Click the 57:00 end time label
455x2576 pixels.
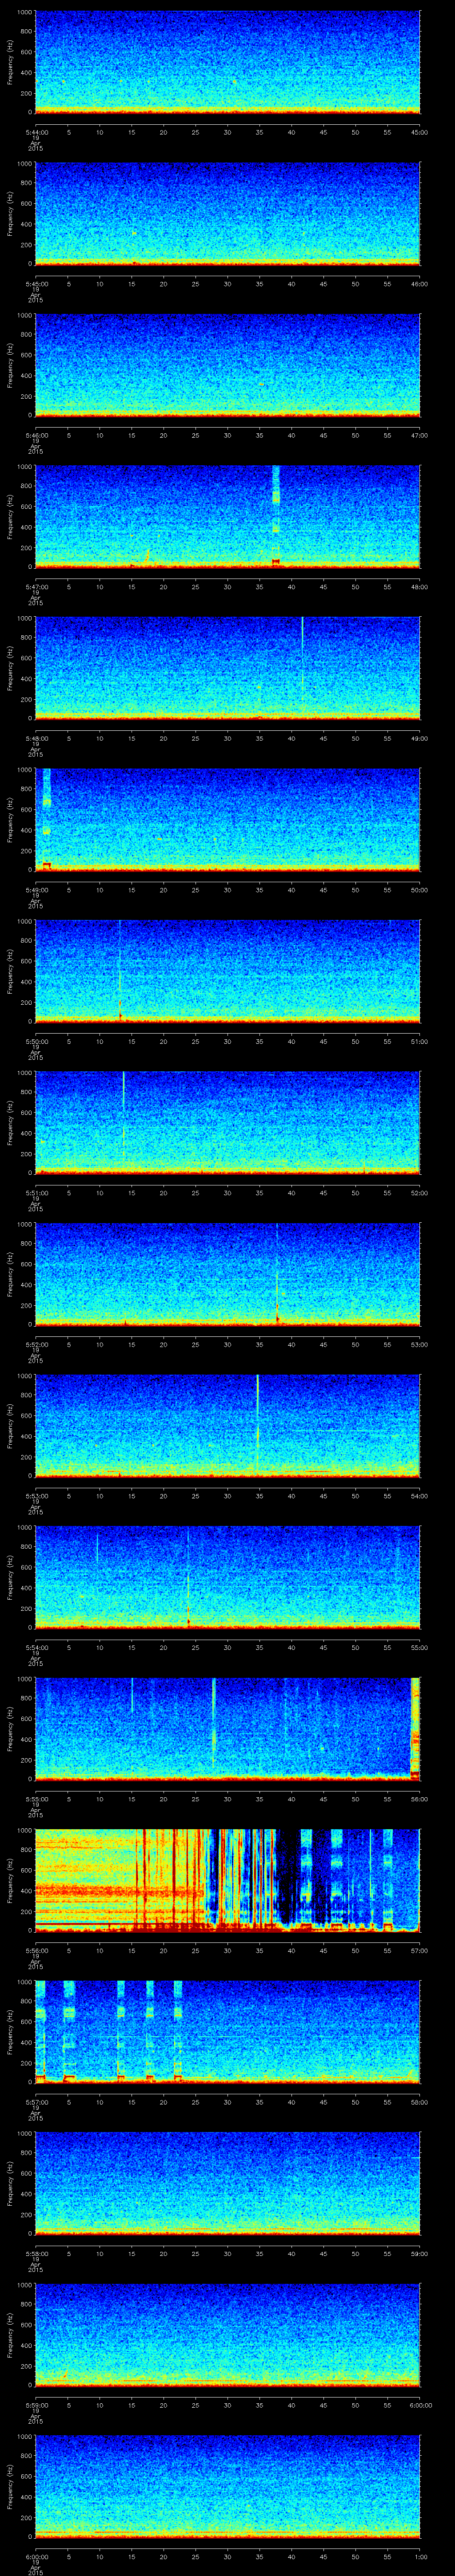(420, 1950)
